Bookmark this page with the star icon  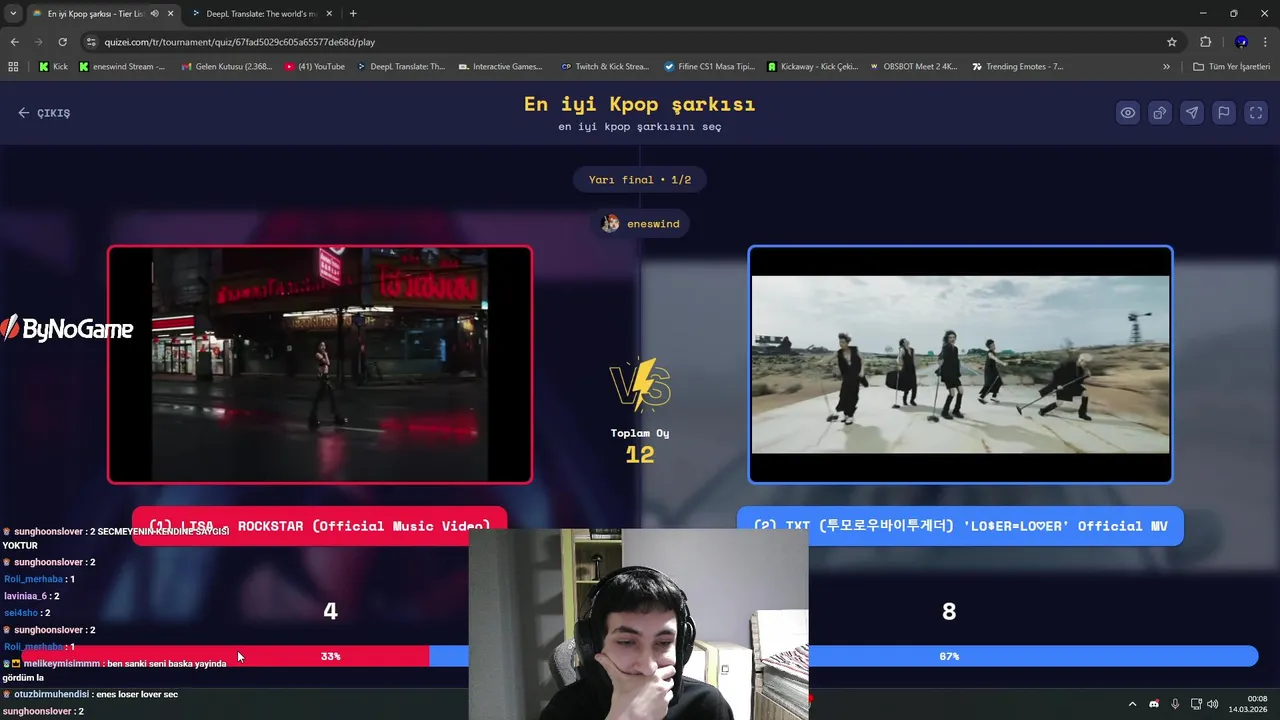pos(1172,42)
